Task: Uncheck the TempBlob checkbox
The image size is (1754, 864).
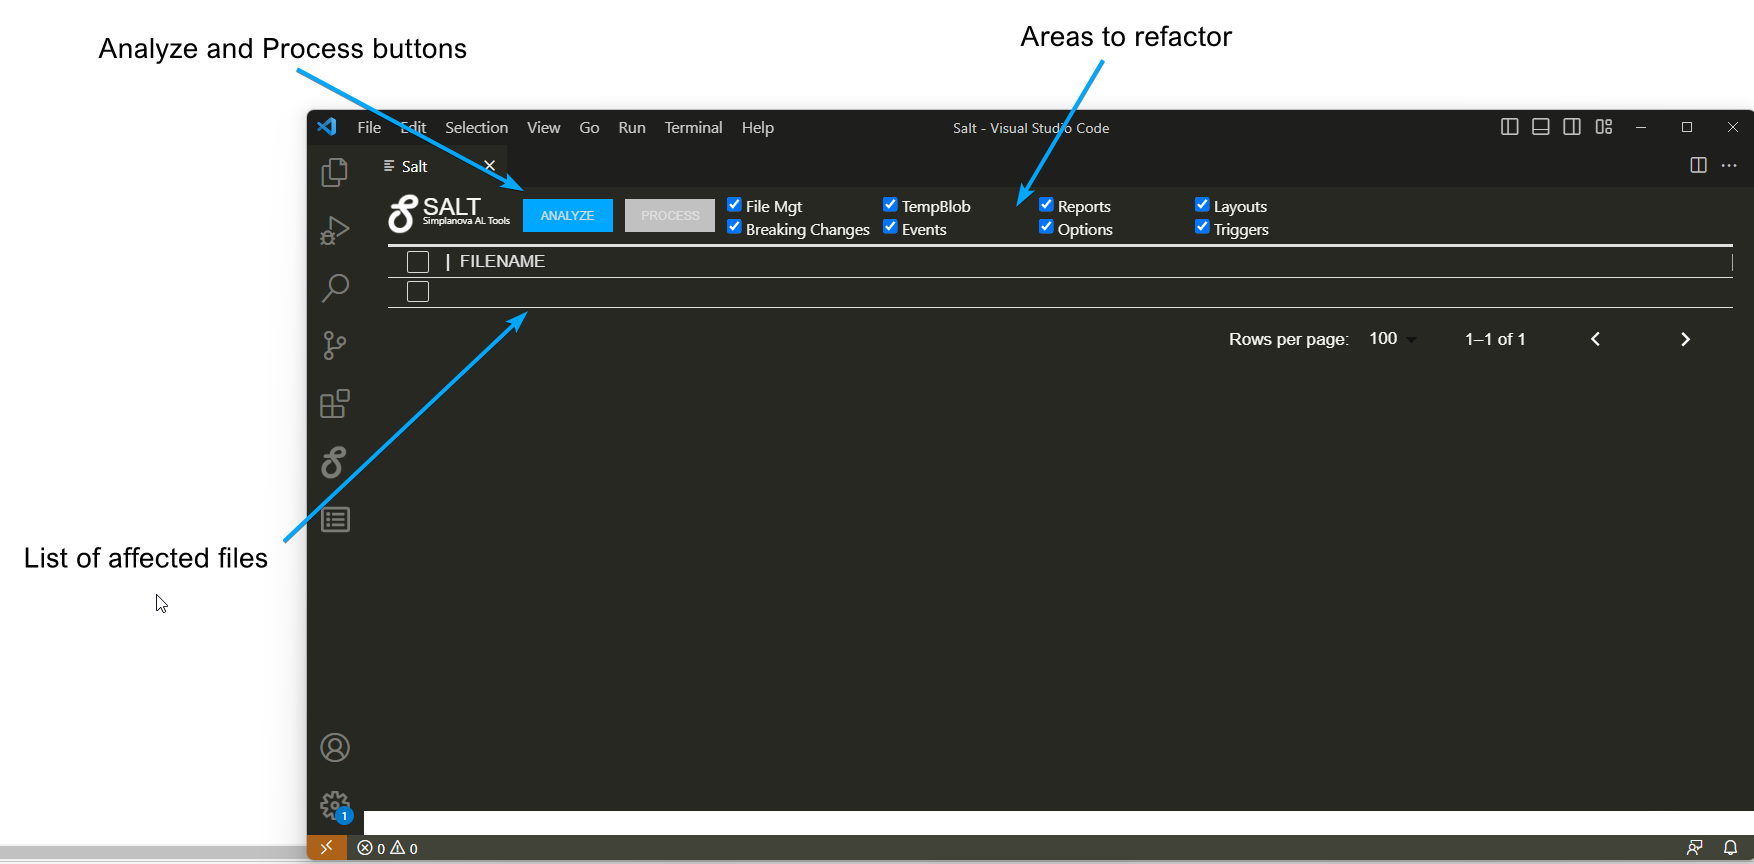Action: (x=890, y=205)
